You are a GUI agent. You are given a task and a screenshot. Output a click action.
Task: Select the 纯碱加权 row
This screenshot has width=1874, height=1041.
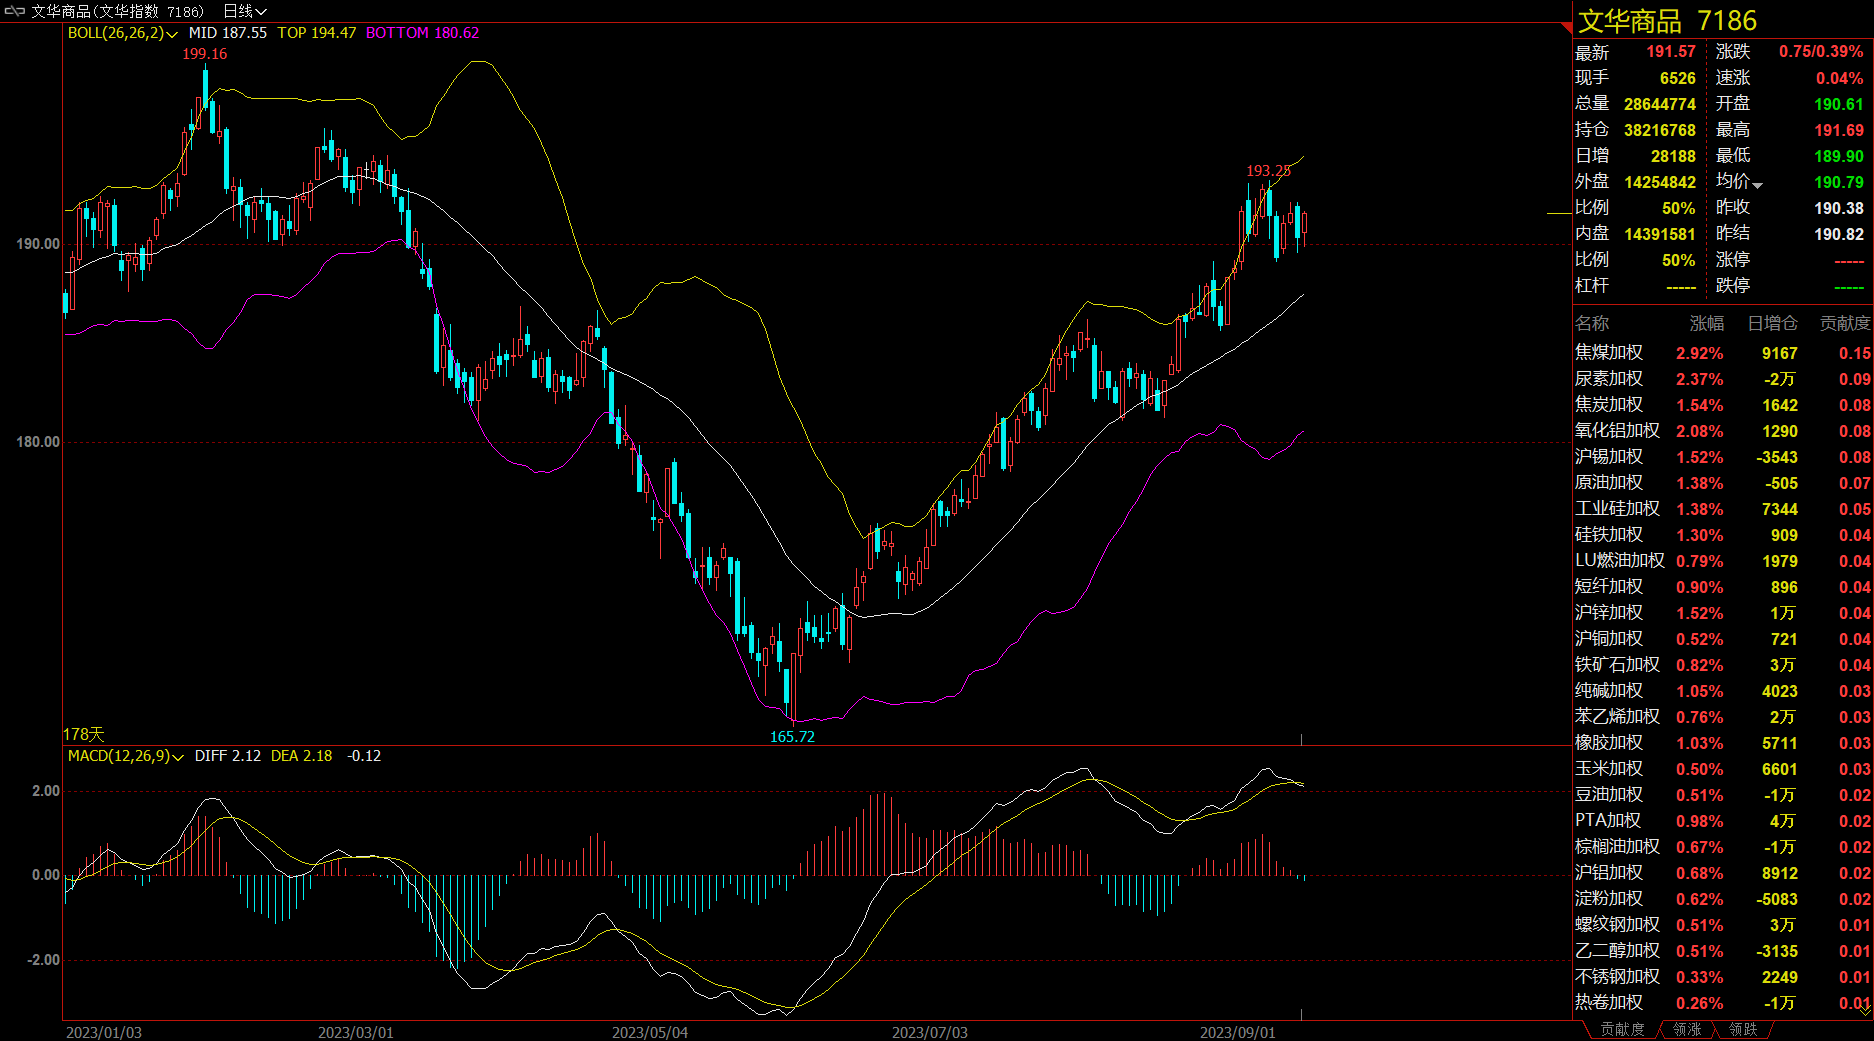(x=1723, y=691)
